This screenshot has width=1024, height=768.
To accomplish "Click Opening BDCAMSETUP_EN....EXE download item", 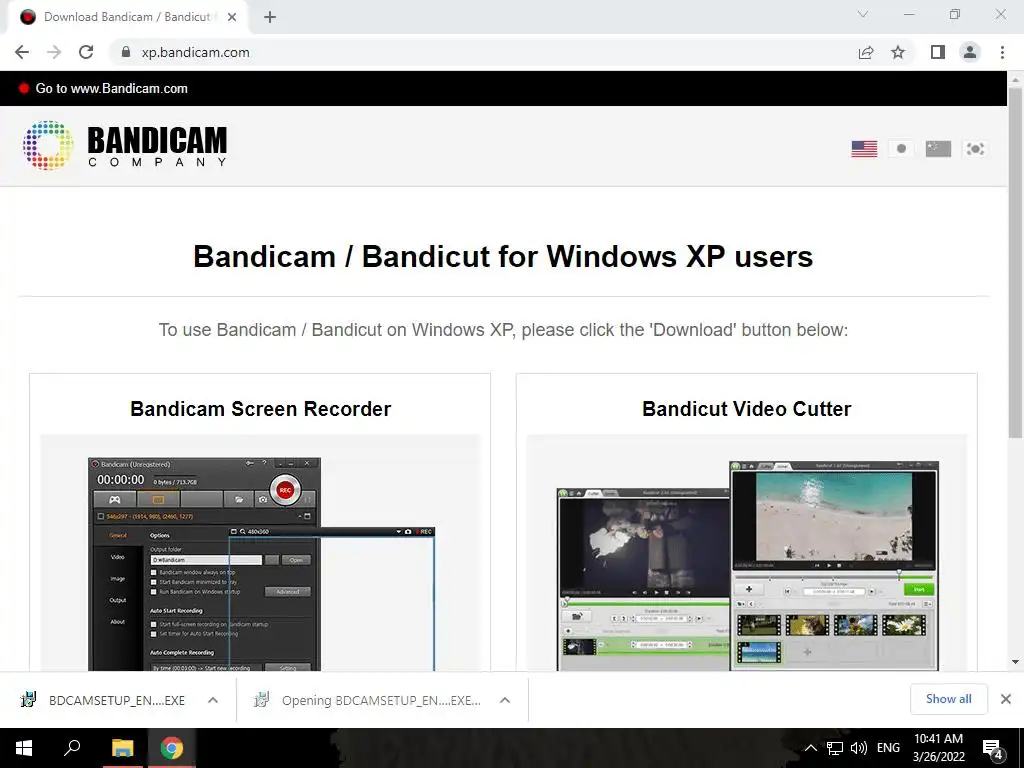I will pyautogui.click(x=369, y=700).
